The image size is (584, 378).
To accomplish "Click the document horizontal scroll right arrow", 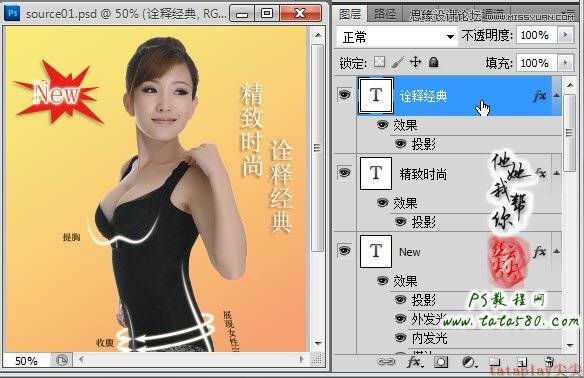I will 302,359.
